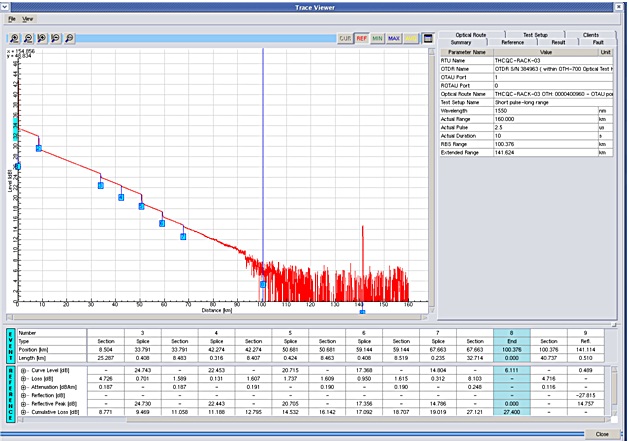Click event marker 5 on the graph

click(142, 207)
